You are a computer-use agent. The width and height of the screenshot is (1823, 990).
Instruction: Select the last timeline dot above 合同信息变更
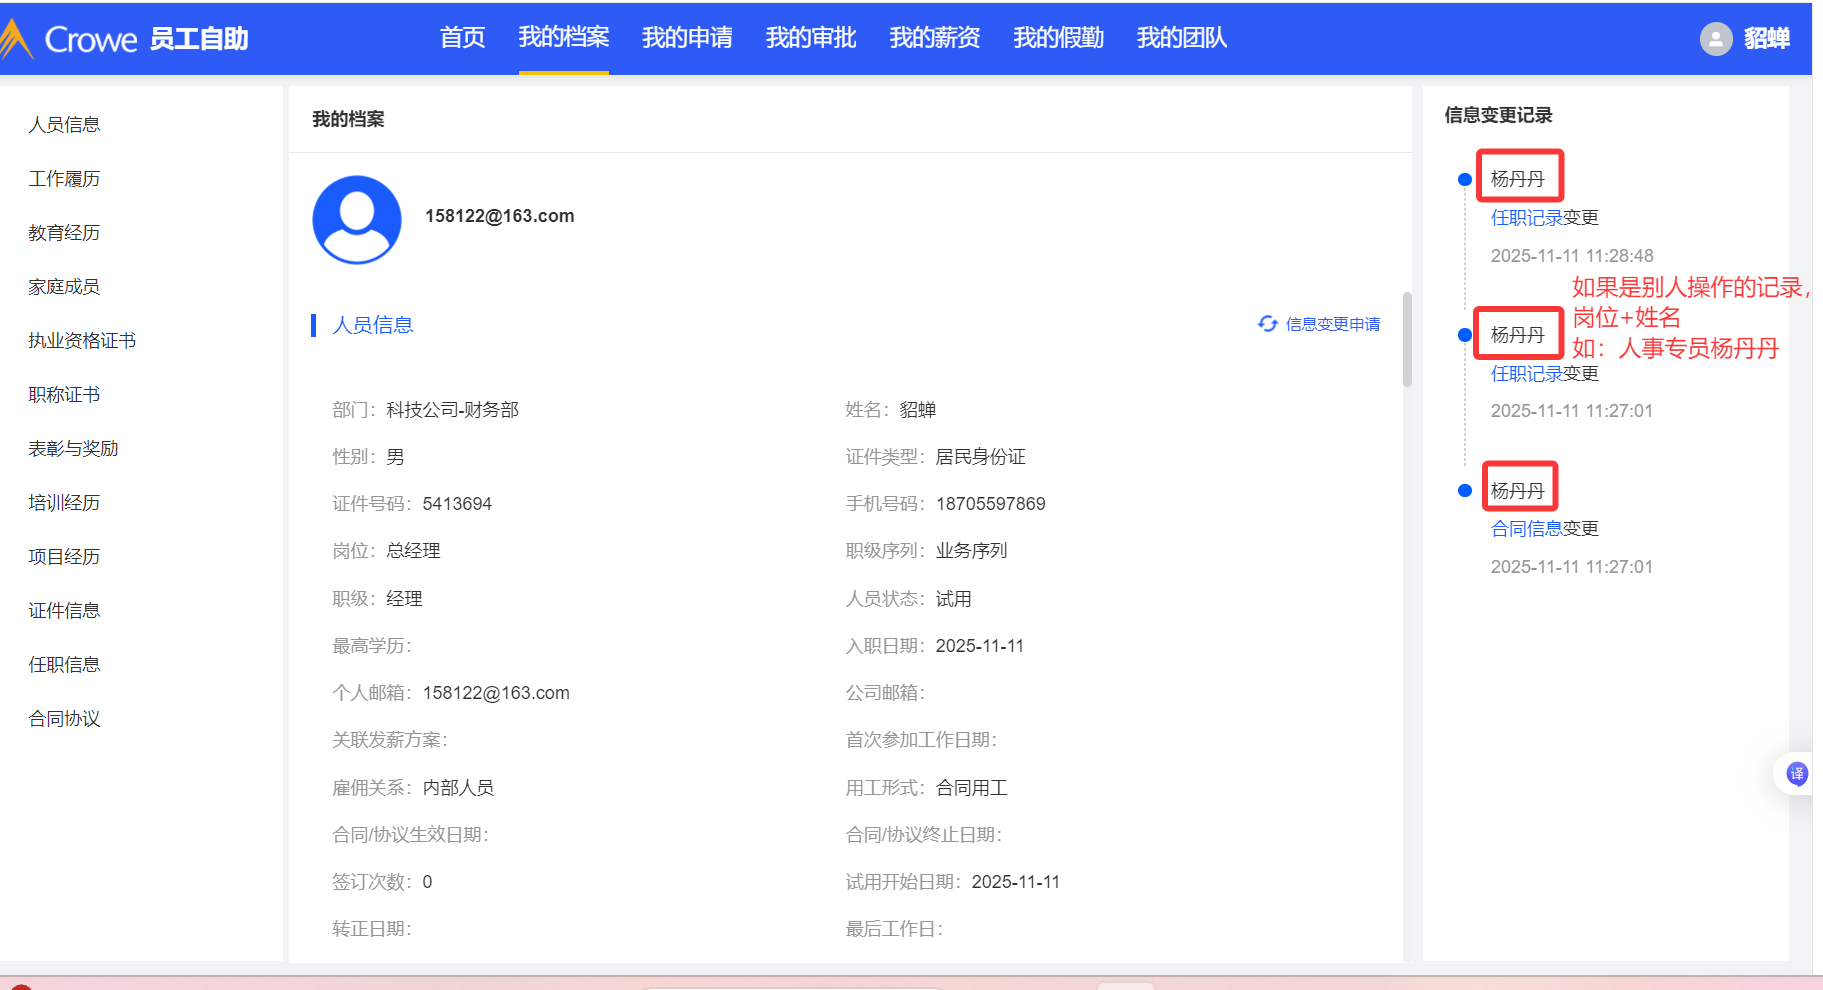[1464, 491]
